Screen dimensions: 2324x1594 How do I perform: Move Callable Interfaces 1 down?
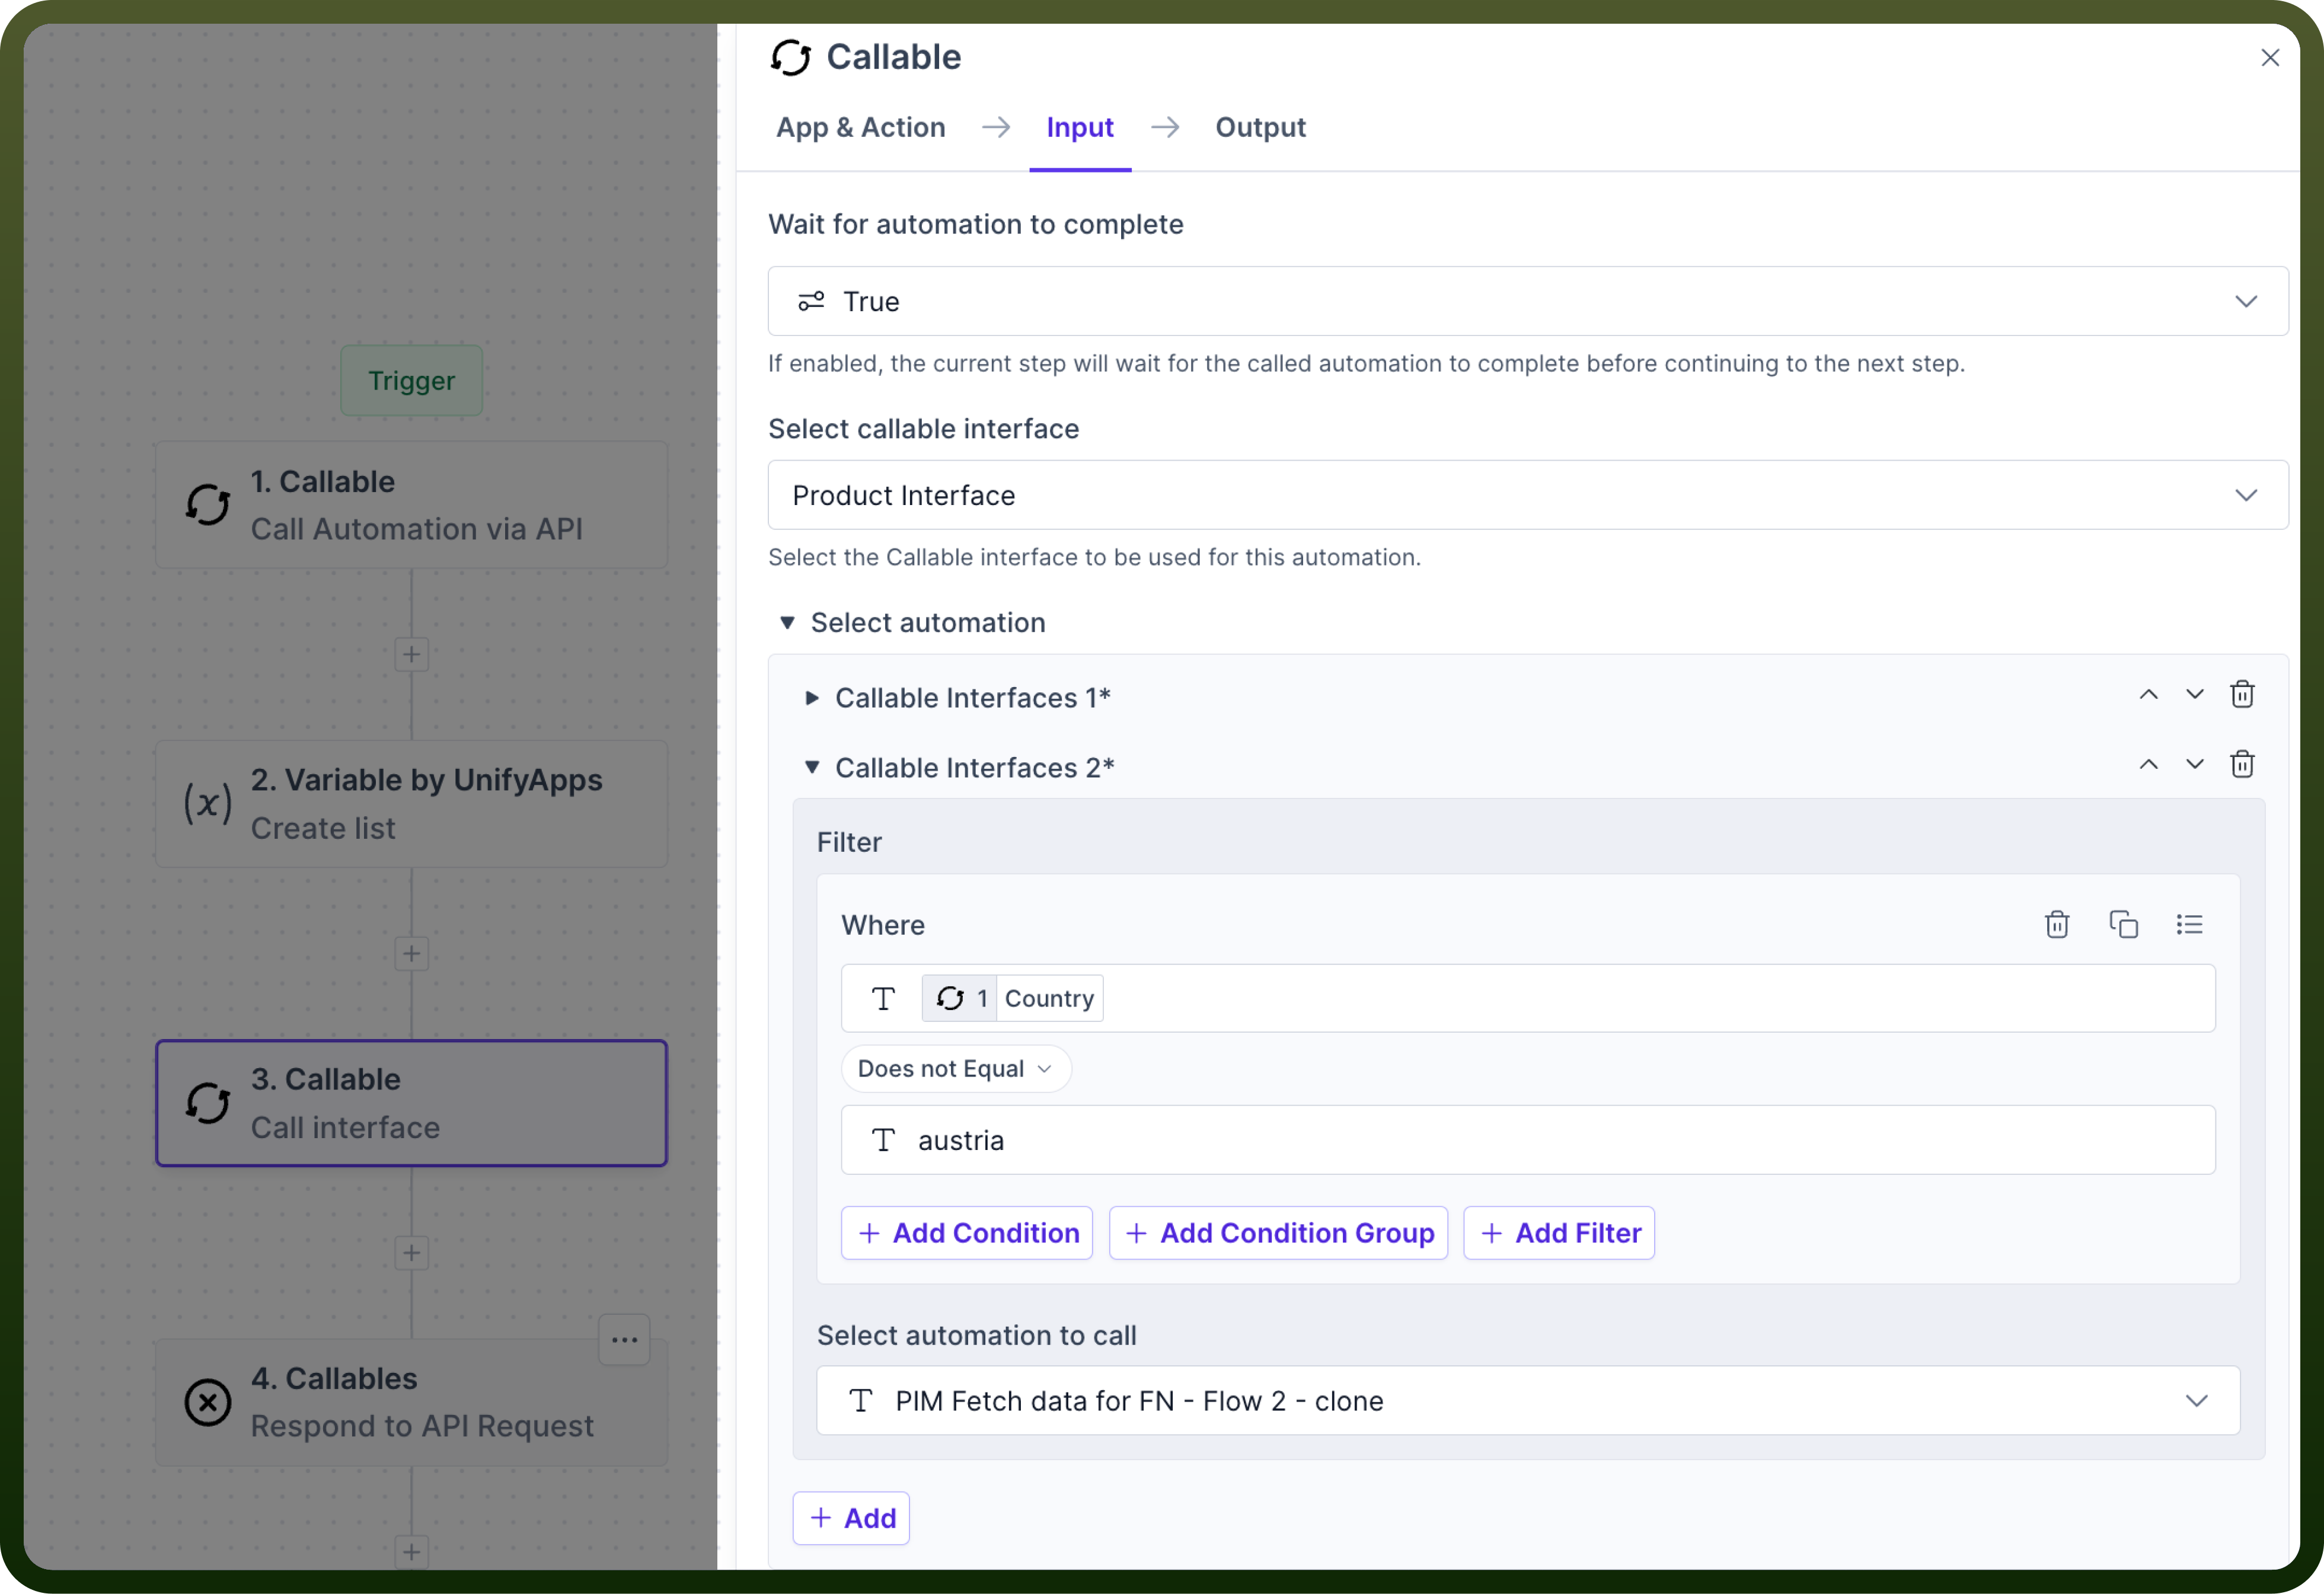2194,694
